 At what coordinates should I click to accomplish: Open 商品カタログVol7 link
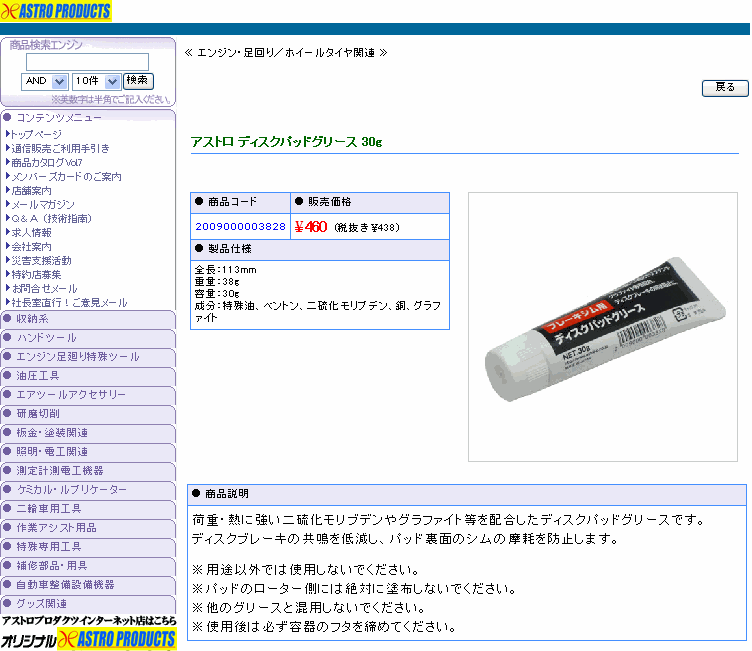tap(47, 162)
